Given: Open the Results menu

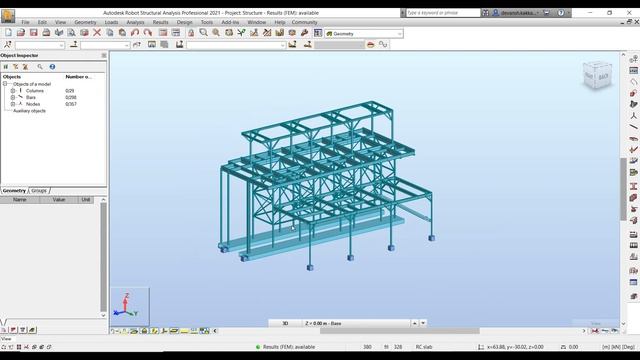Looking at the screenshot, I should (160, 22).
